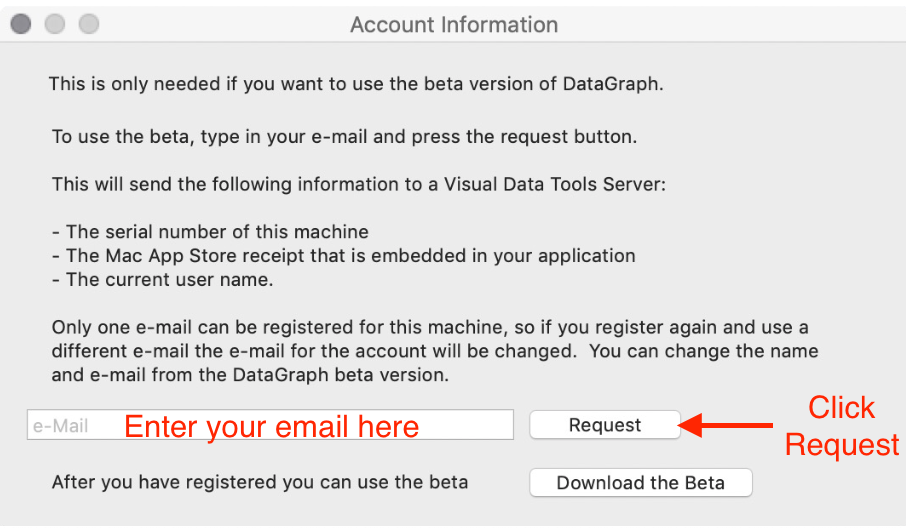The image size is (906, 528).
Task: Select the "This is only needed" sentence
Action: click(x=356, y=84)
